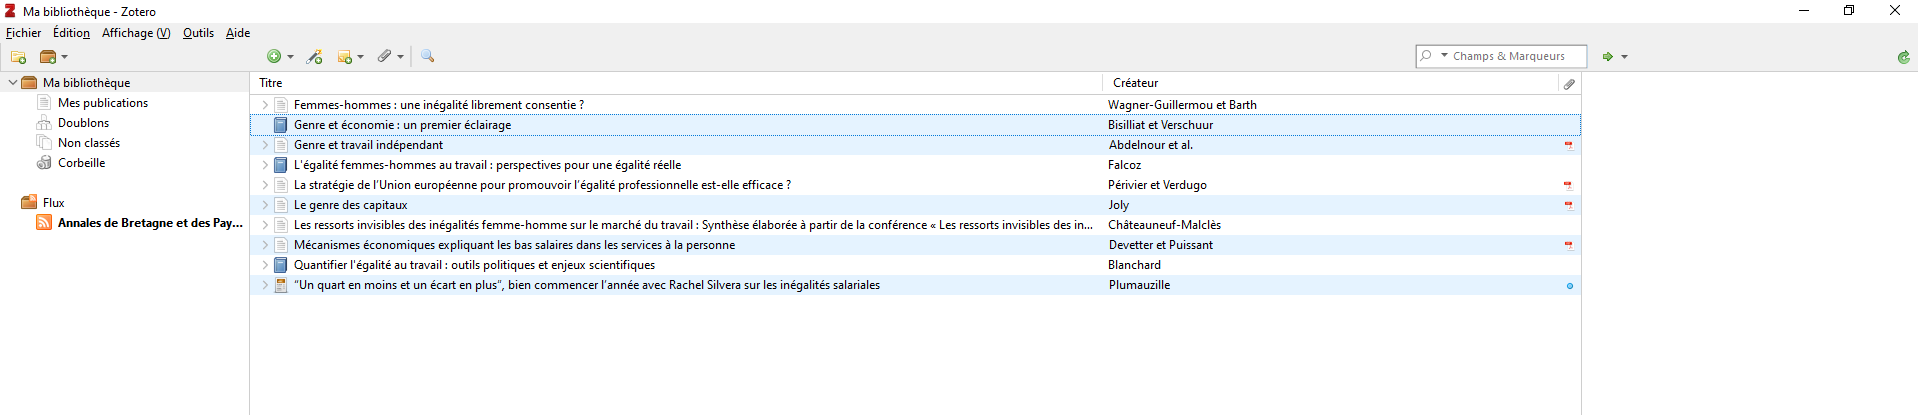Viewport: 1918px width, 415px height.
Task: Select the Doublons entry in sidebar
Action: click(83, 123)
